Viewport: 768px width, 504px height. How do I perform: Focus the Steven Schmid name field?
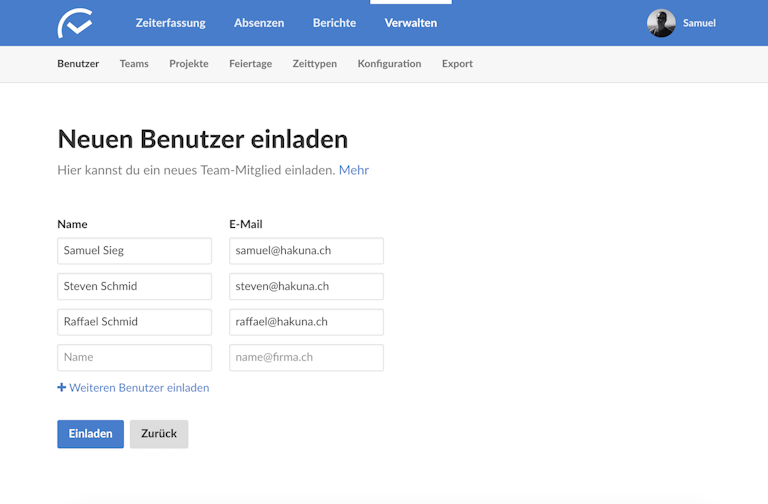[134, 287]
